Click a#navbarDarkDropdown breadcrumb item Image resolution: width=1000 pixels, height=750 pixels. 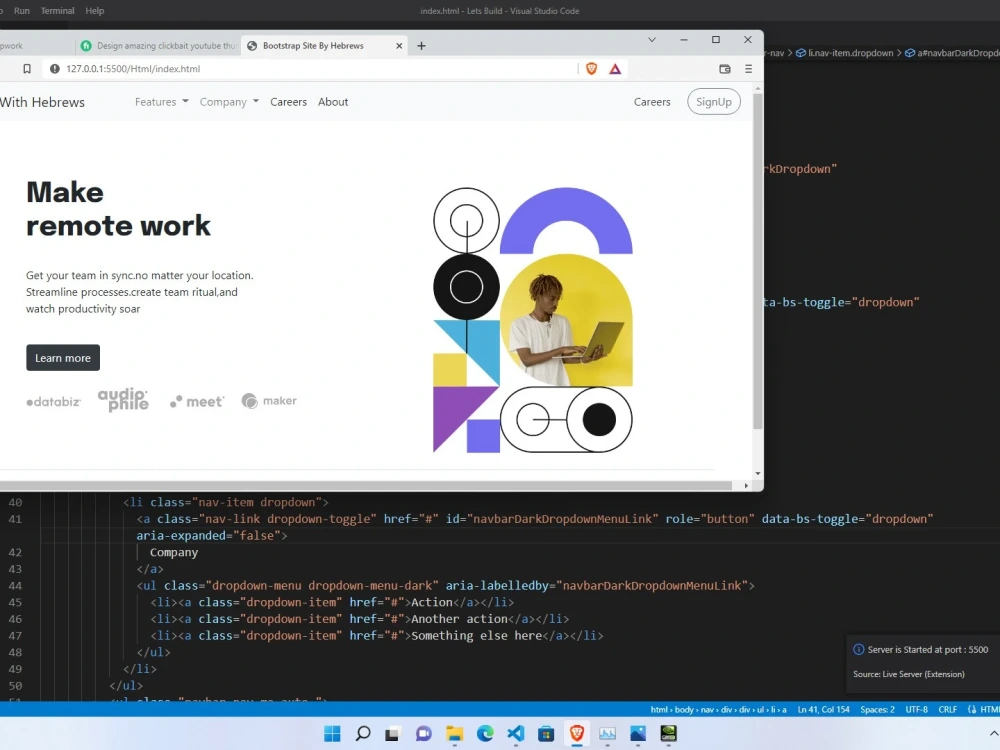pos(953,53)
